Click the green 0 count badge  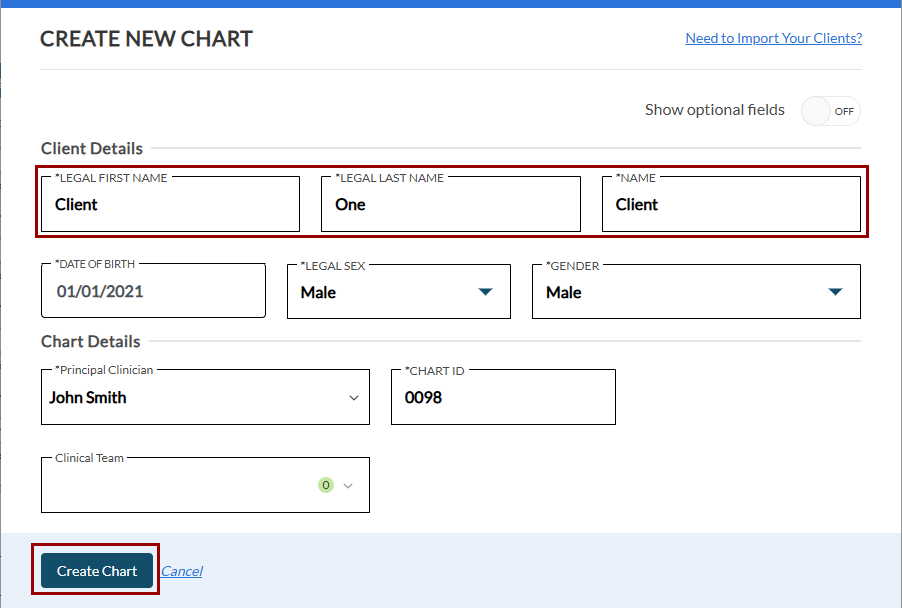pyautogui.click(x=326, y=485)
